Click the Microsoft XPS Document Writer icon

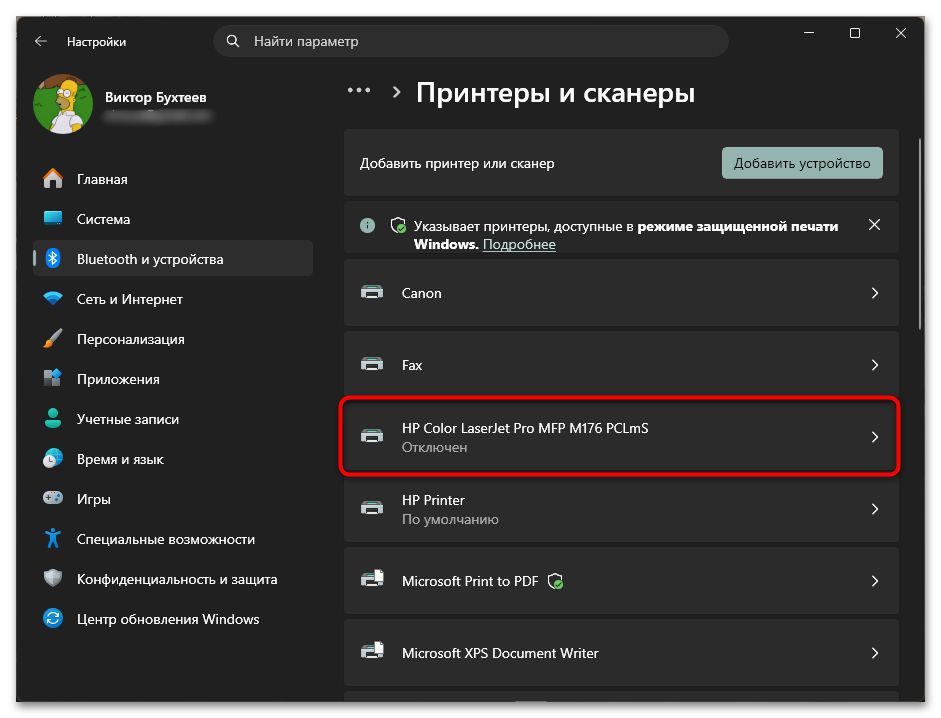pos(372,651)
